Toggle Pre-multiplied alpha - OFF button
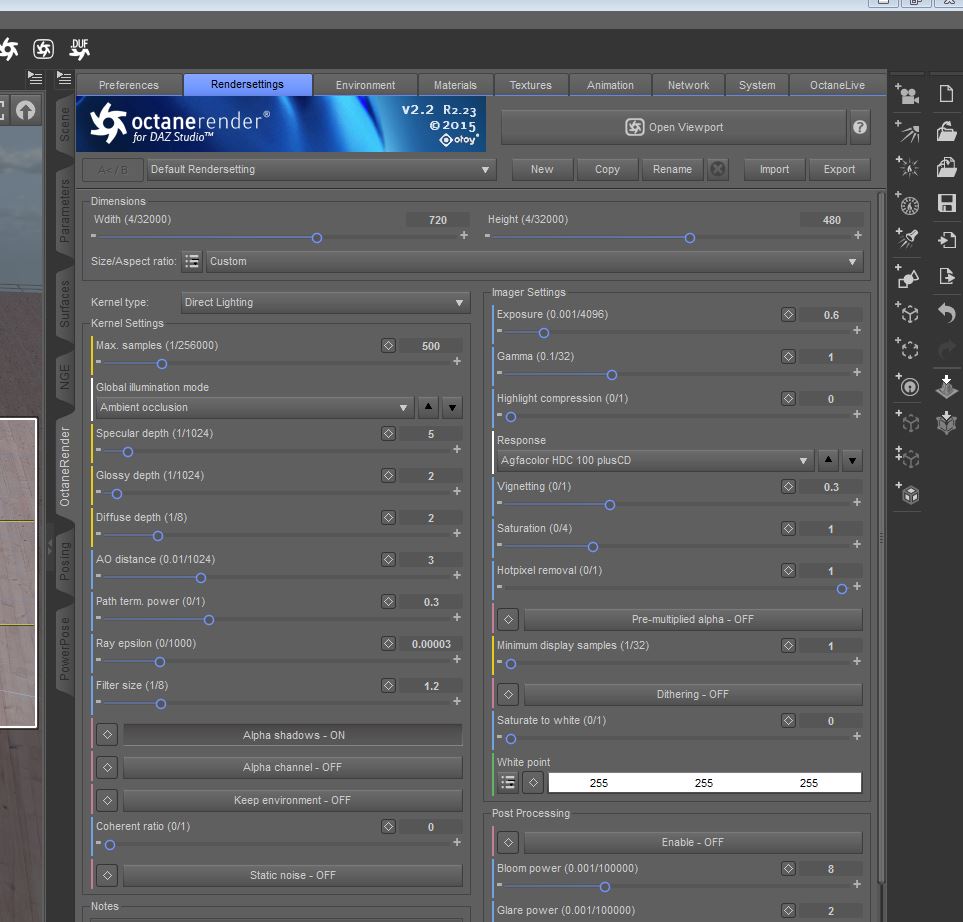Viewport: 963px width, 922px height. pyautogui.click(x=693, y=619)
